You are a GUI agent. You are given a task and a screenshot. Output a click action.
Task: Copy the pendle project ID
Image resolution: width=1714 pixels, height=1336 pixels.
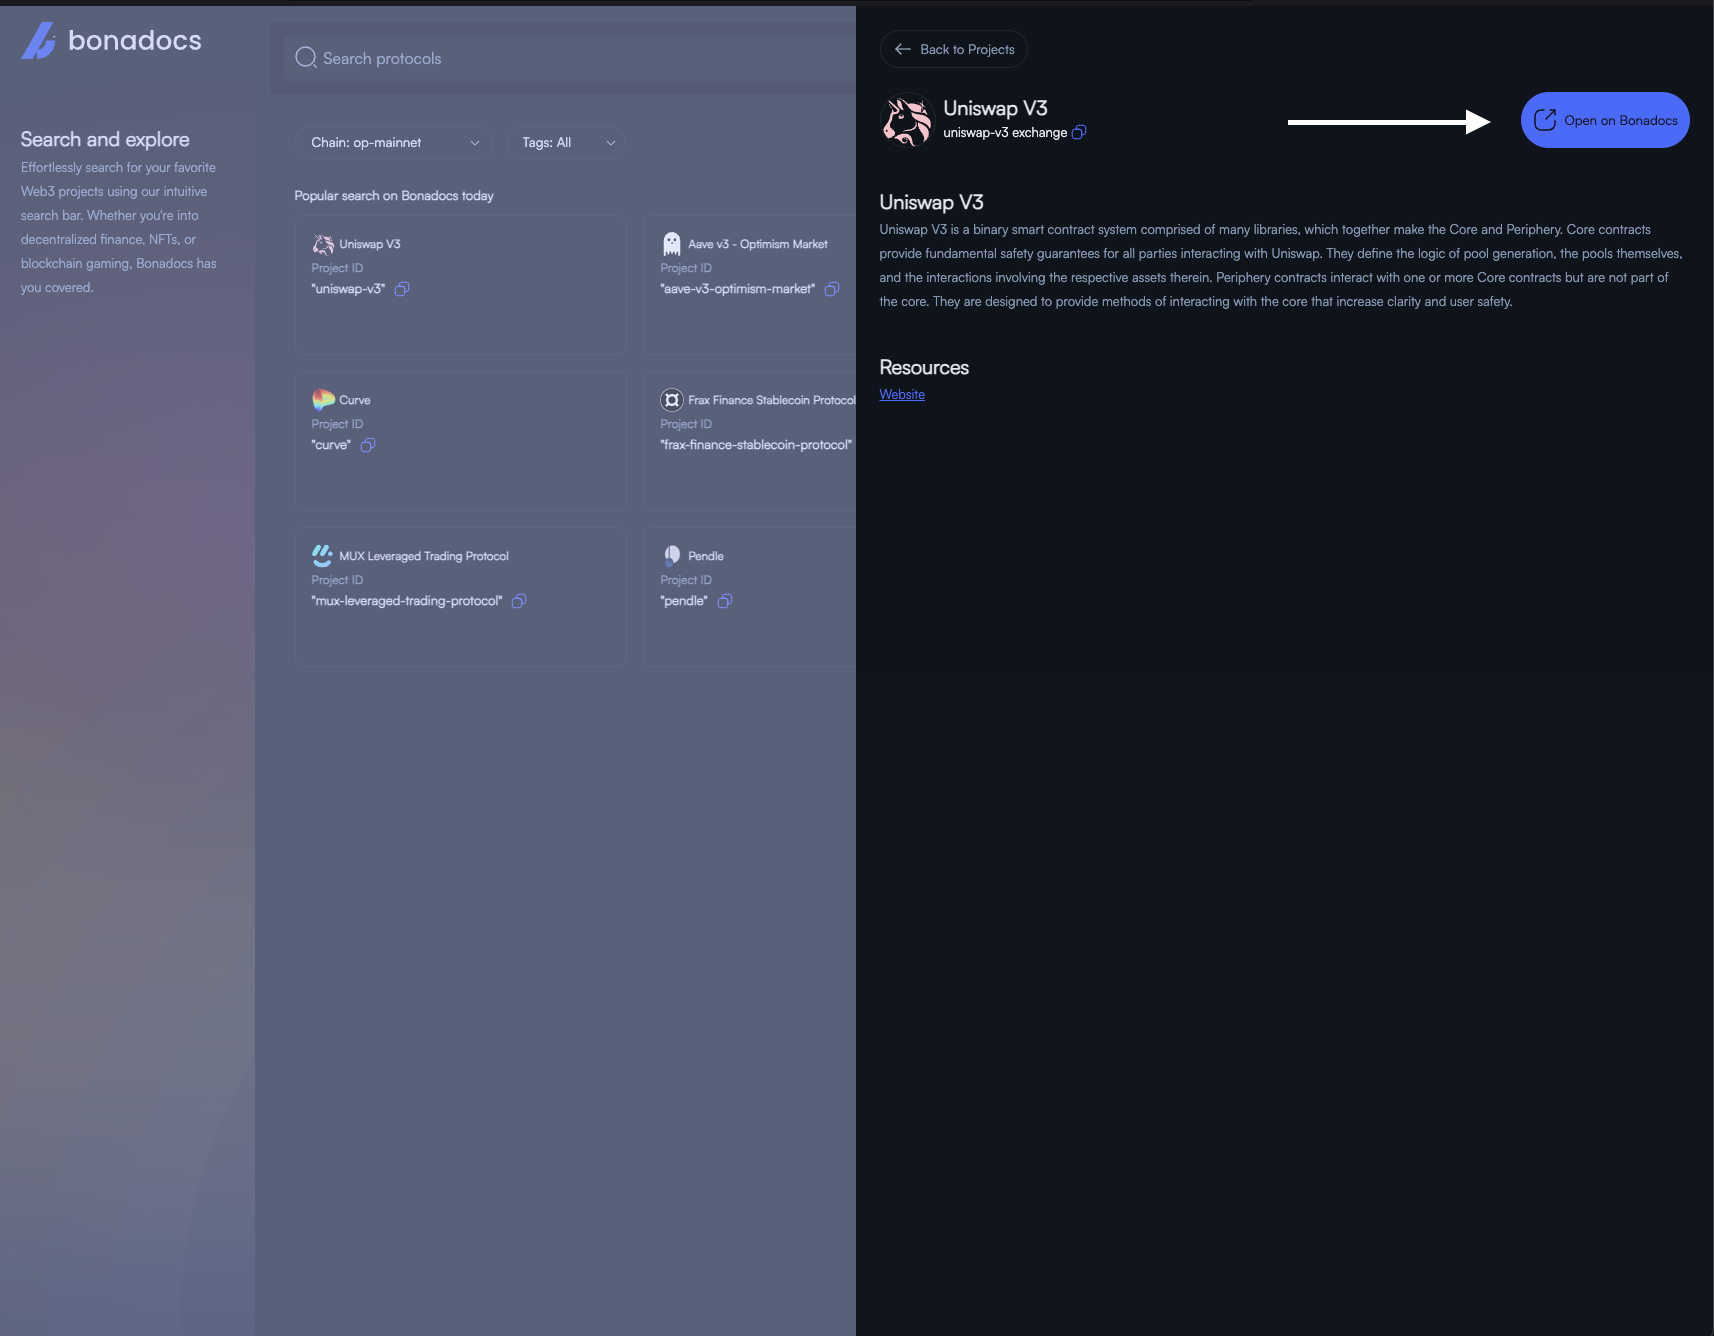tap(725, 601)
